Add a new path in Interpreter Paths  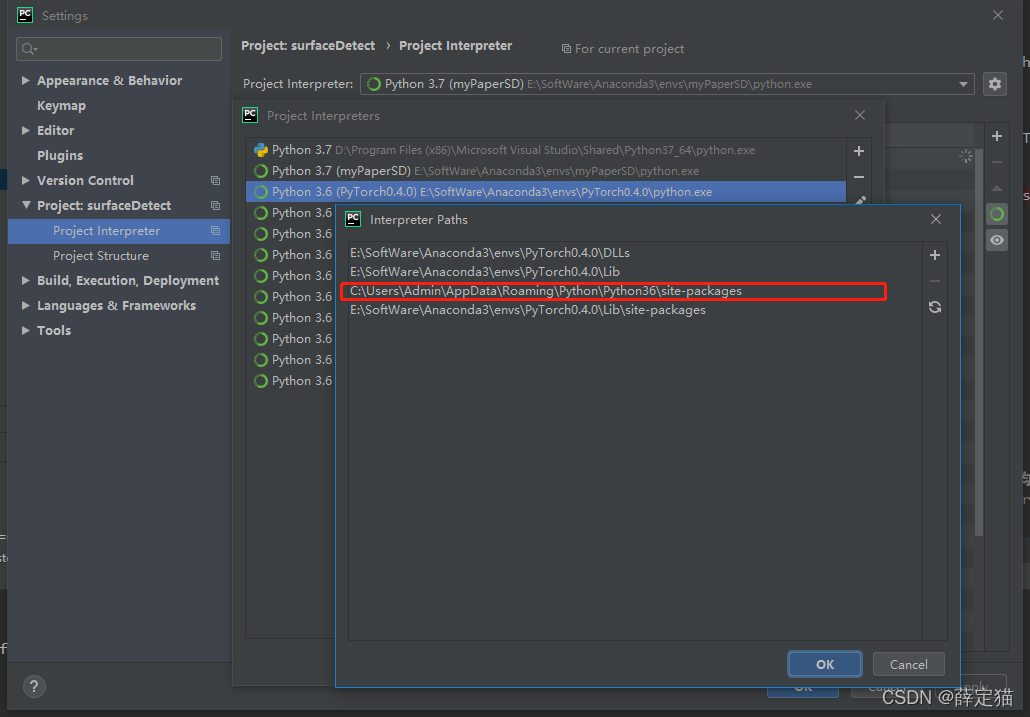[935, 255]
